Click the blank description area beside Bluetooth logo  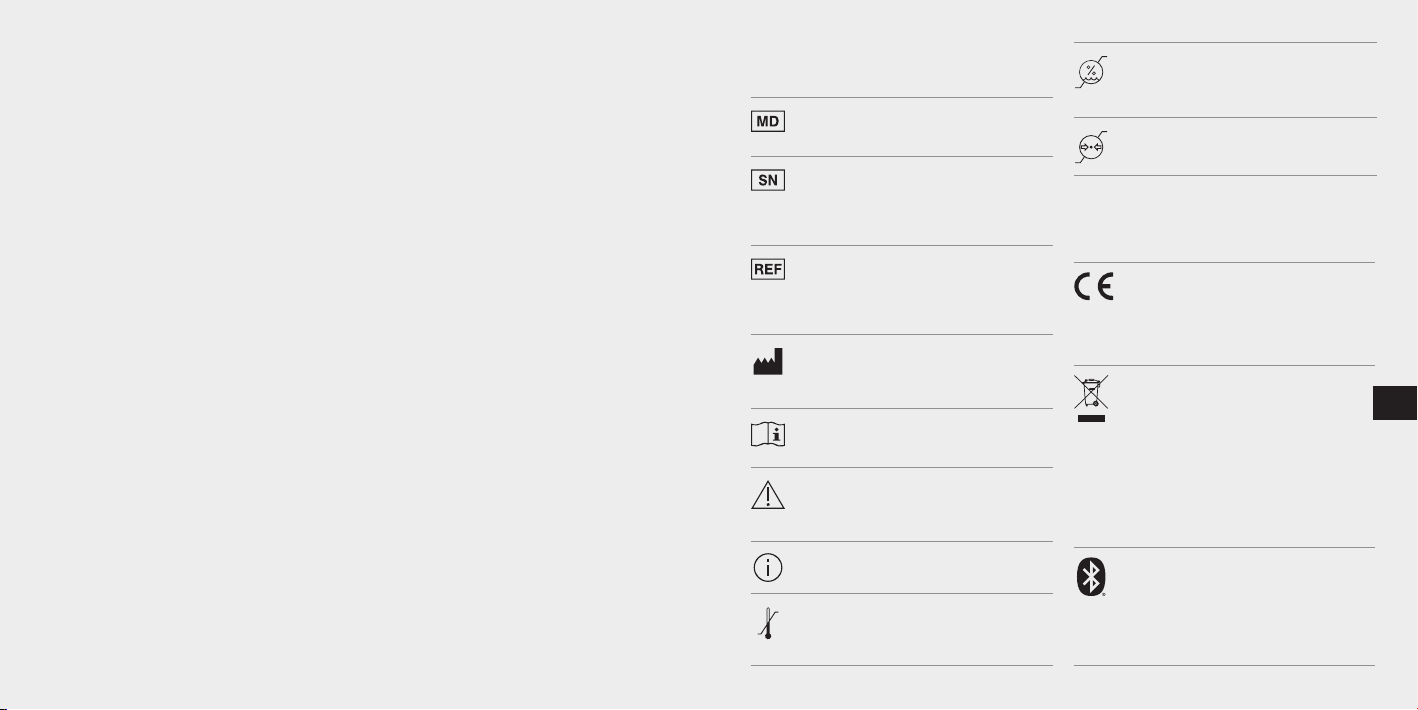tap(1245, 606)
